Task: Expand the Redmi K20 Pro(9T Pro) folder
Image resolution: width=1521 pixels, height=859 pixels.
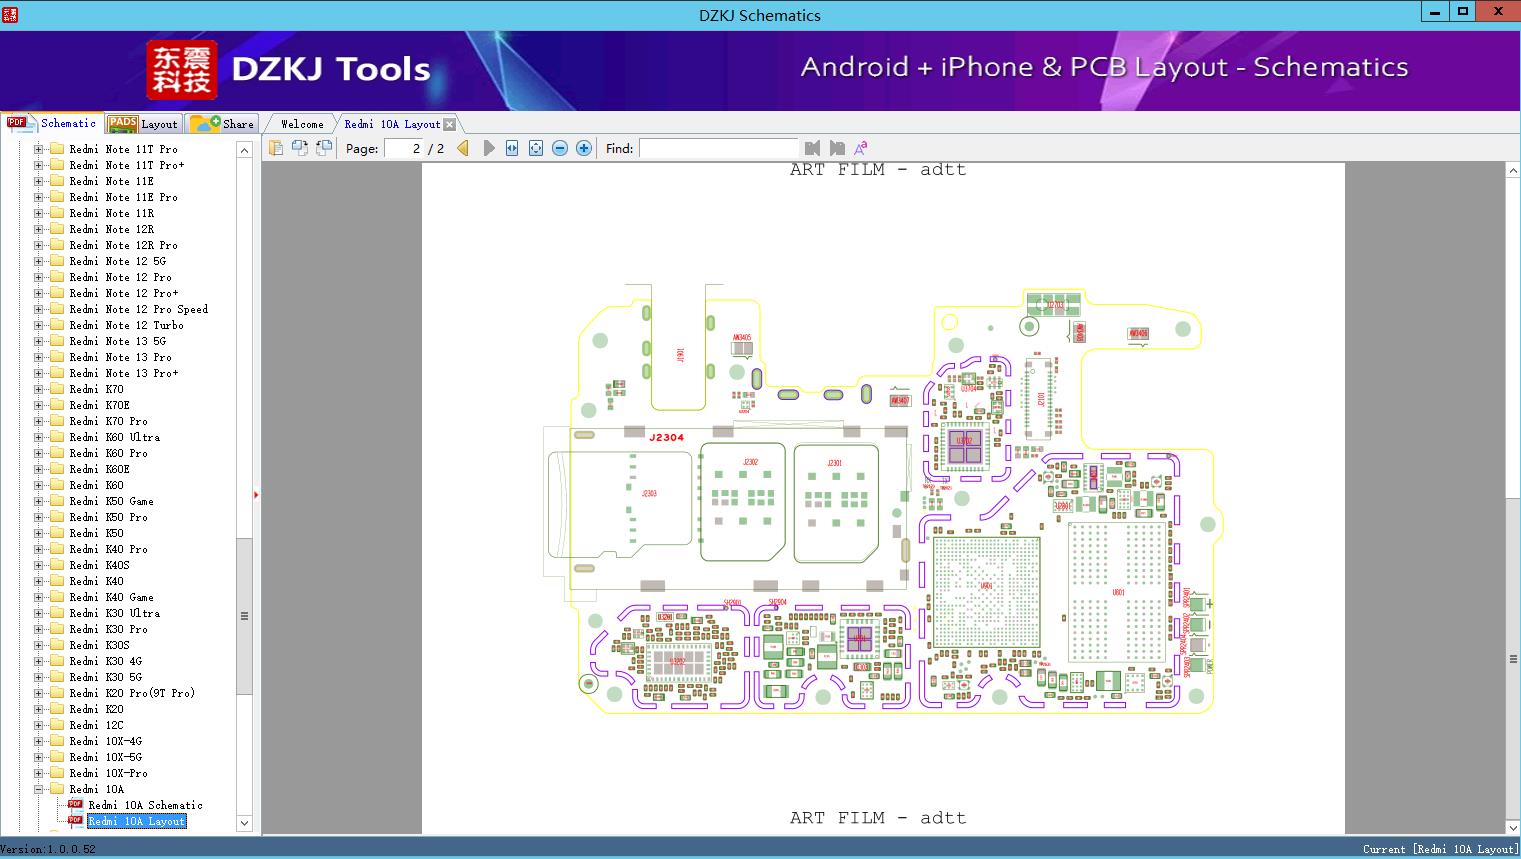Action: pyautogui.click(x=38, y=693)
